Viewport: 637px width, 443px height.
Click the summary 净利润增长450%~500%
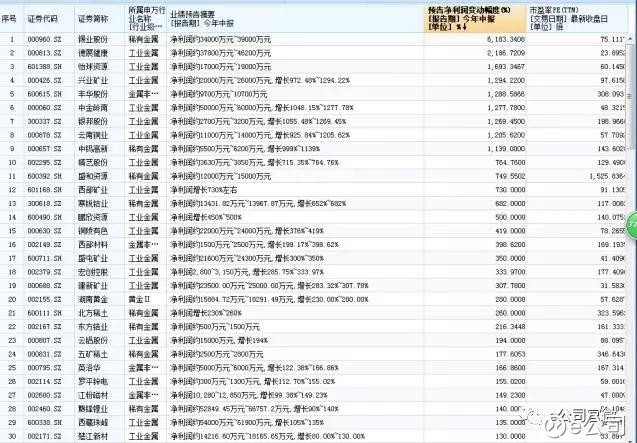(206, 217)
